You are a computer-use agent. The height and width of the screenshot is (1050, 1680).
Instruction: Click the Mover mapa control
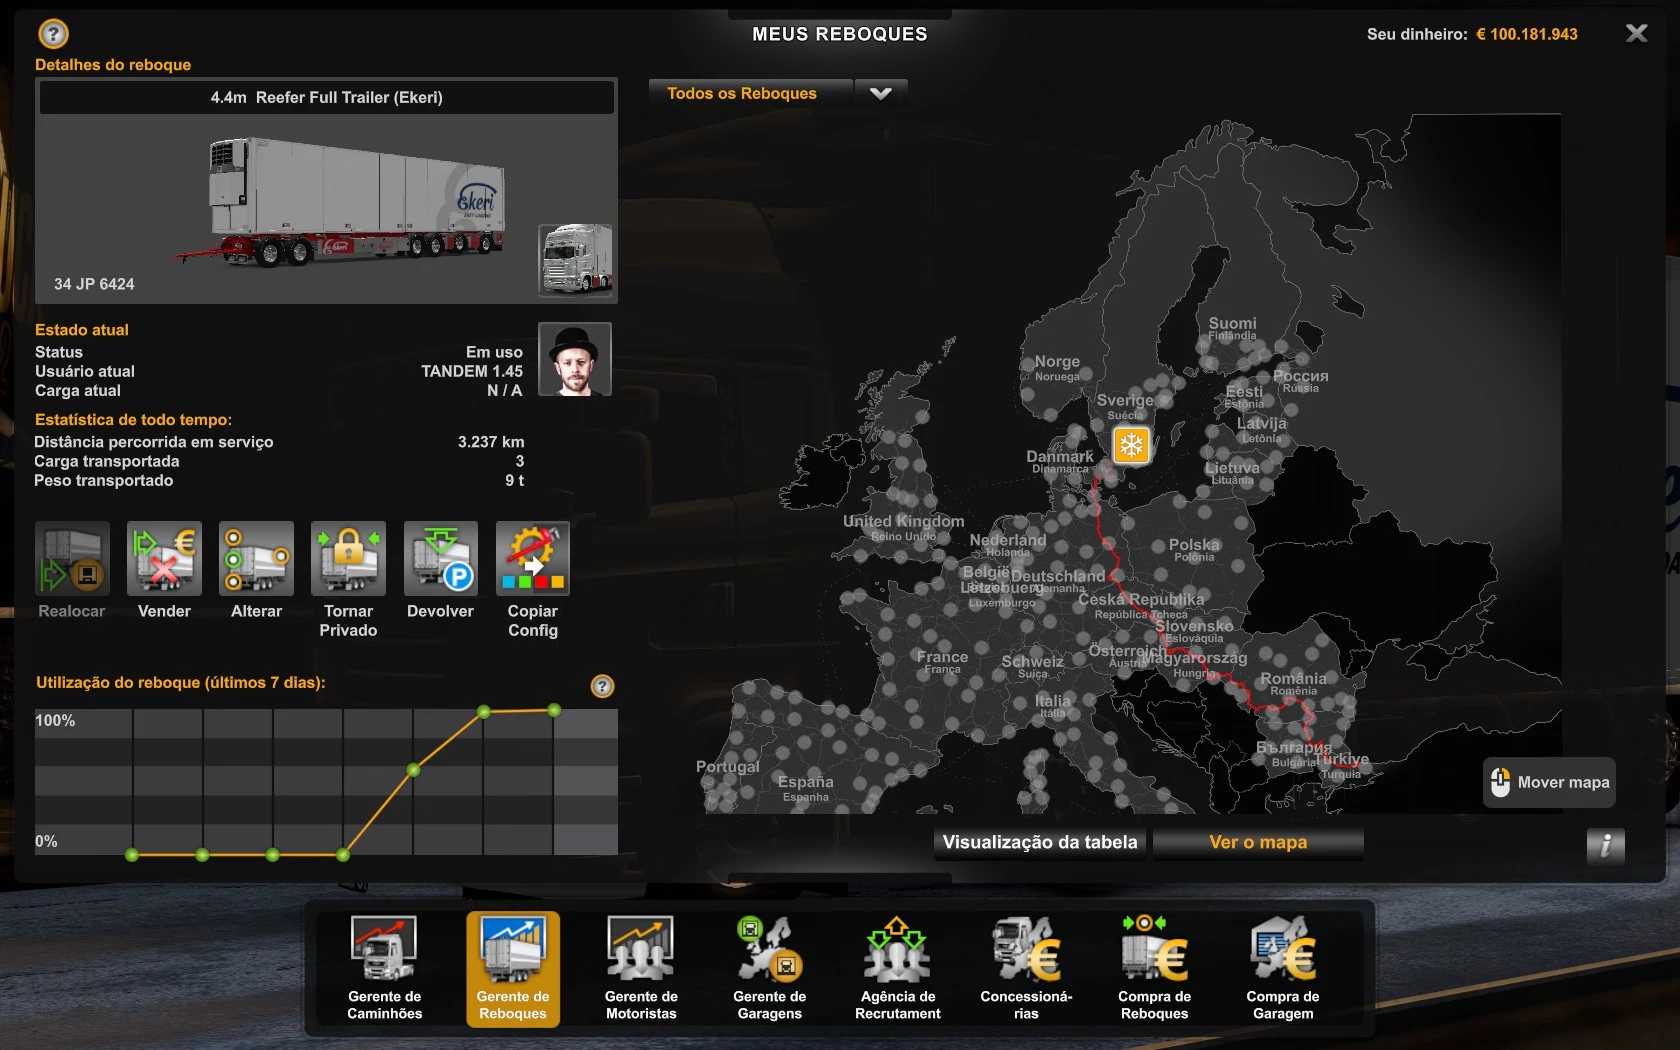1549,782
